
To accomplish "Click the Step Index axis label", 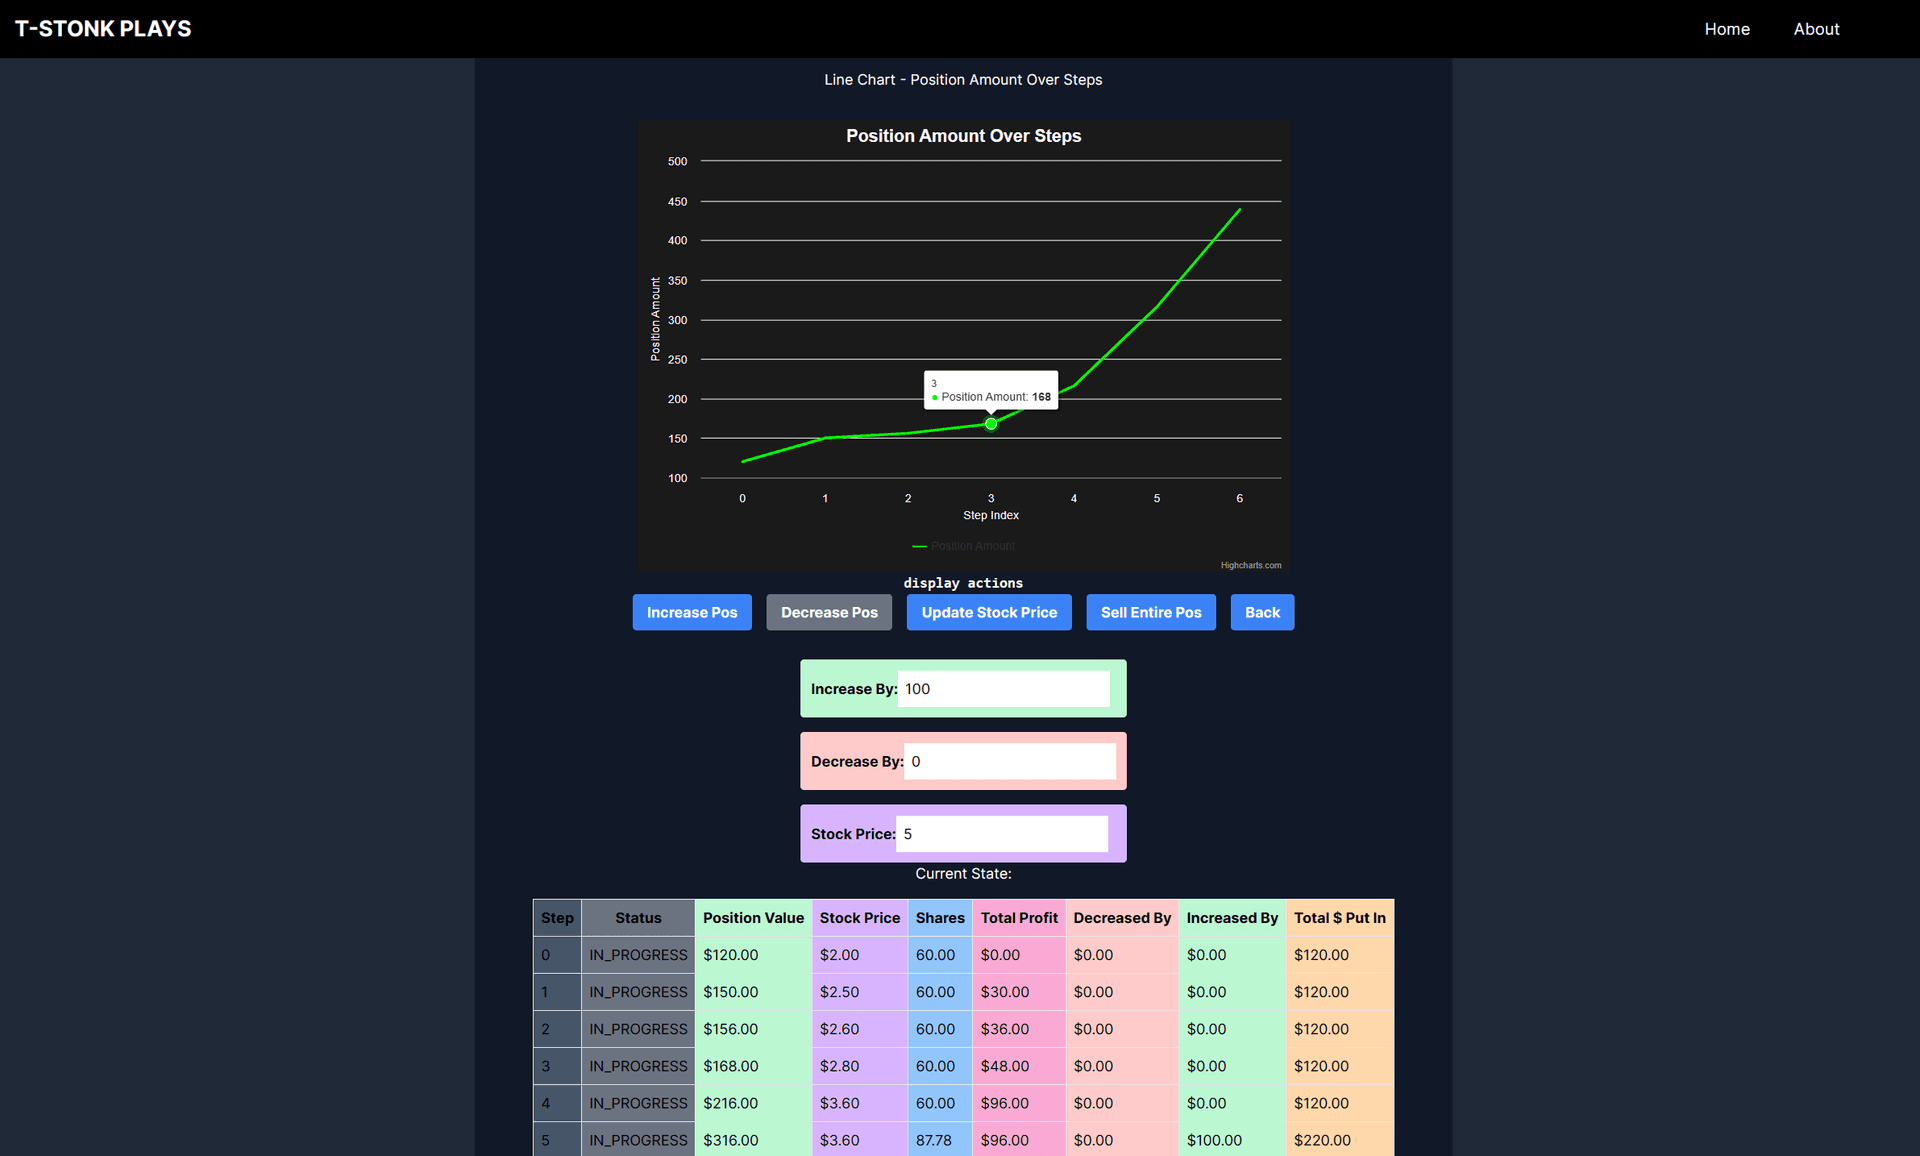I will point(991,515).
